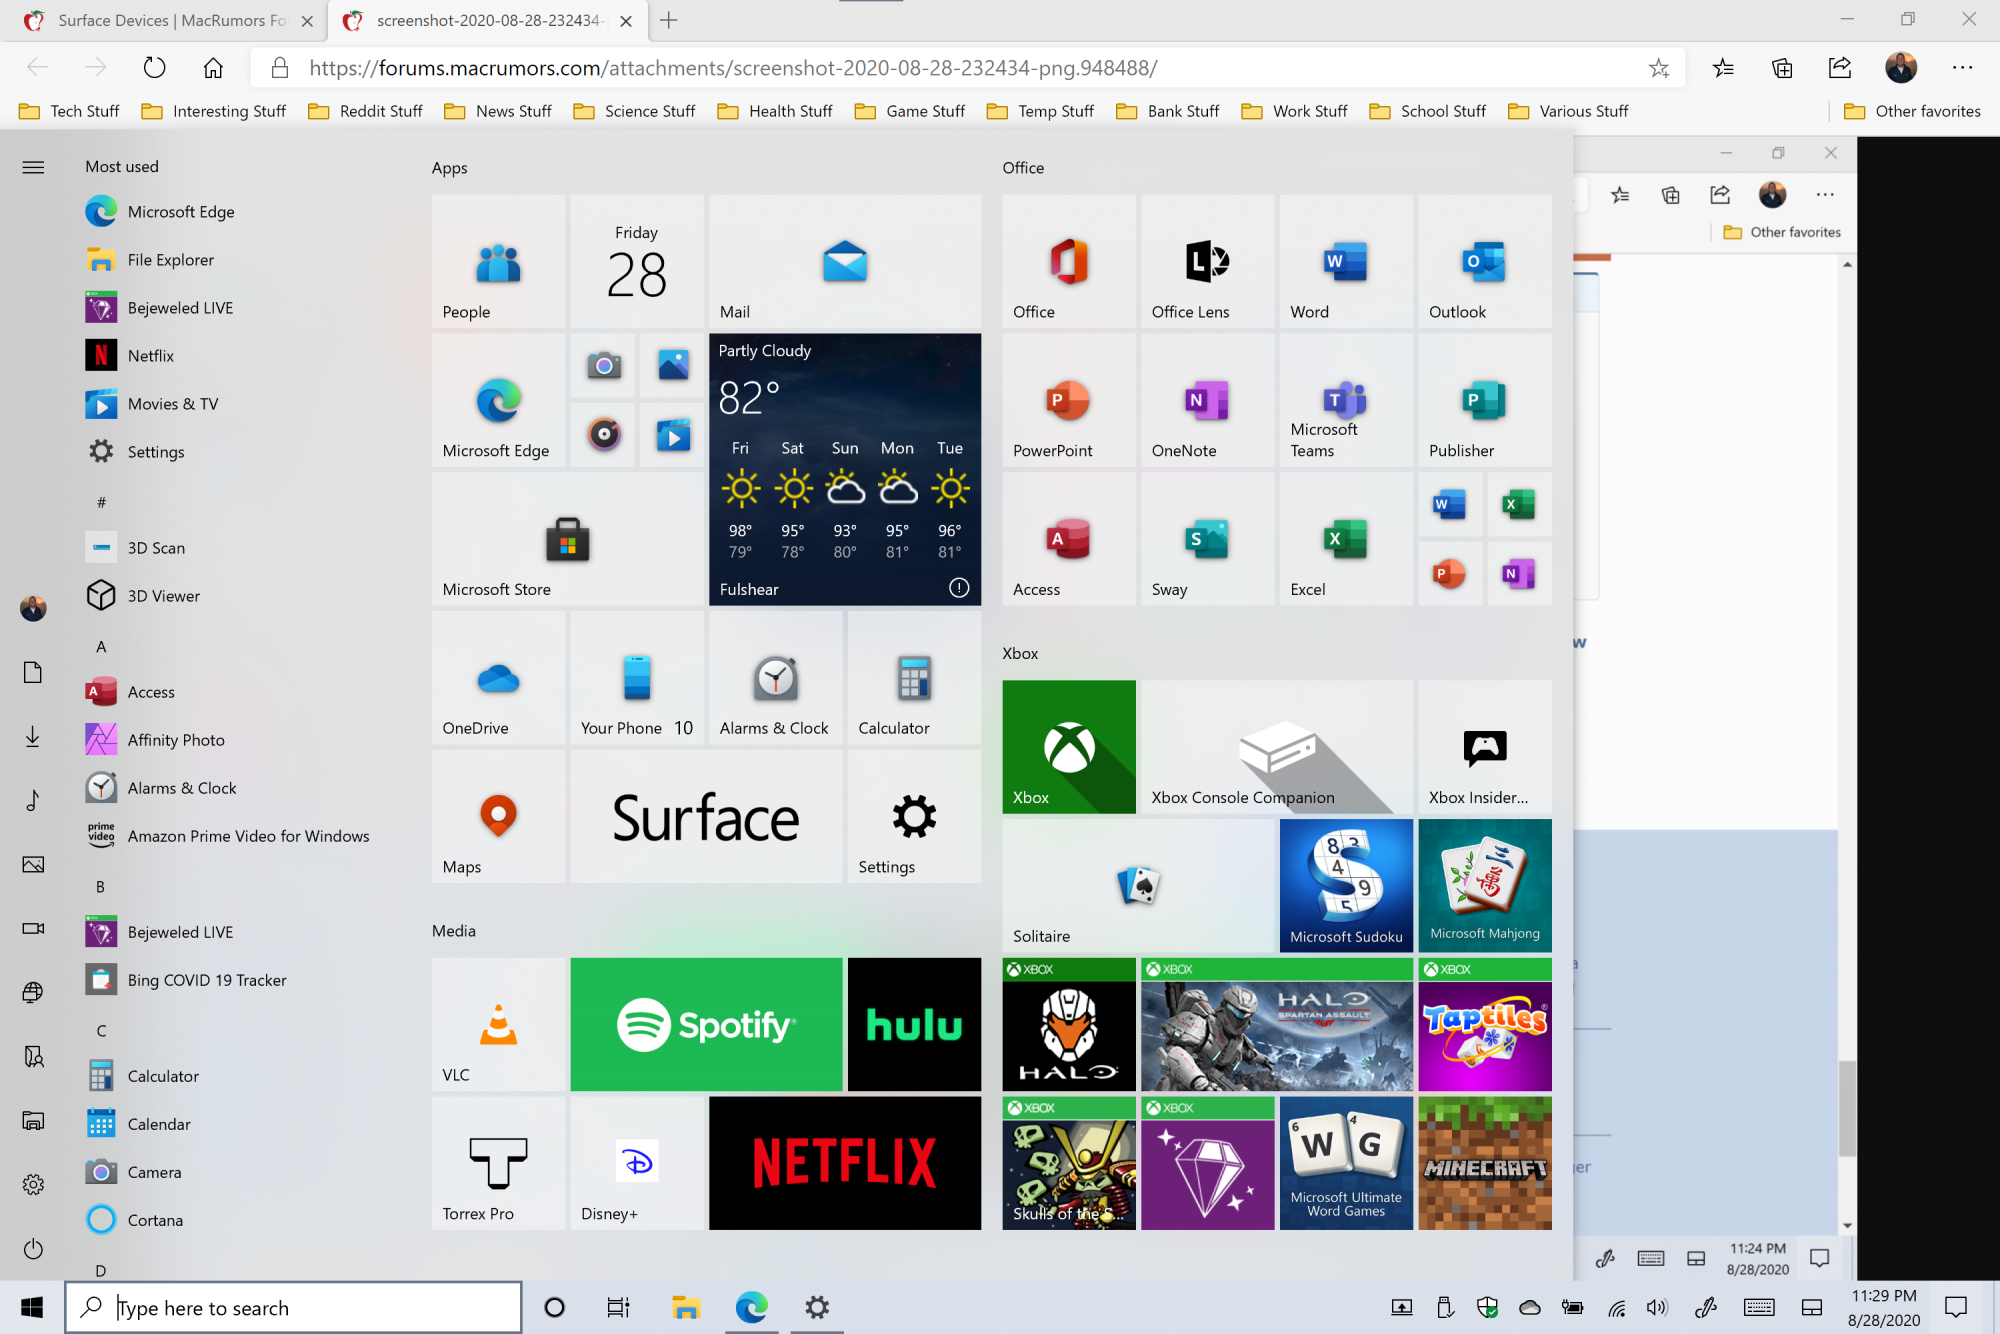
Task: Open the School Stuff favorites folder
Action: (x=1428, y=111)
